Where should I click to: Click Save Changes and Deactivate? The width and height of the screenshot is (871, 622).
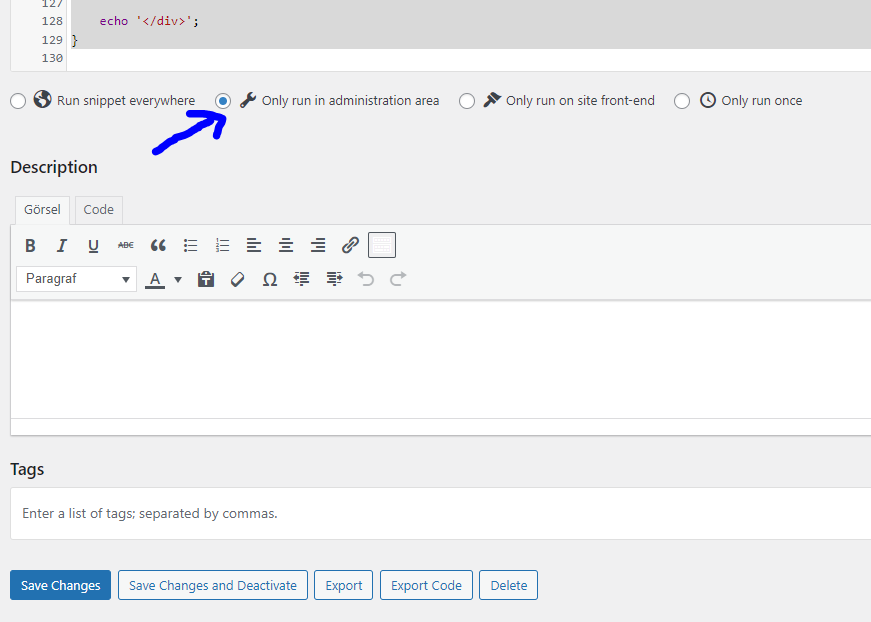213,585
